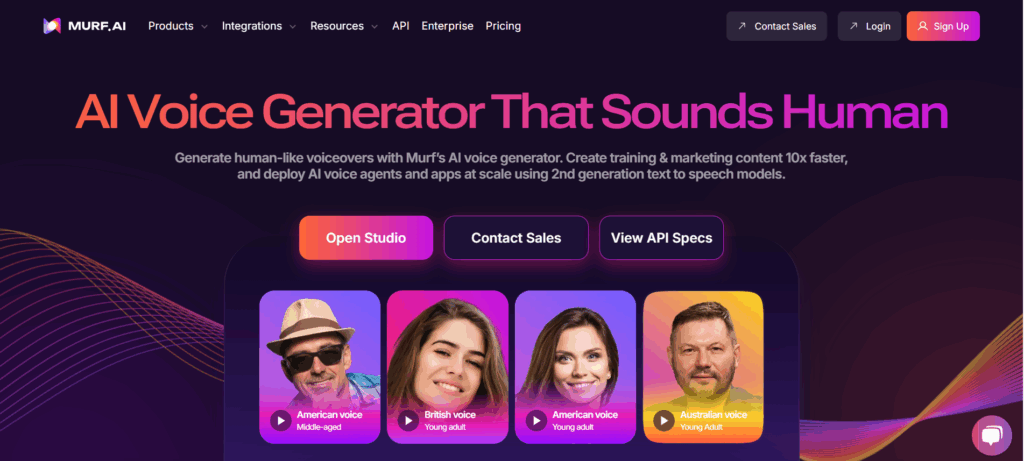
Task: Play the British voice sample
Action: (x=408, y=420)
